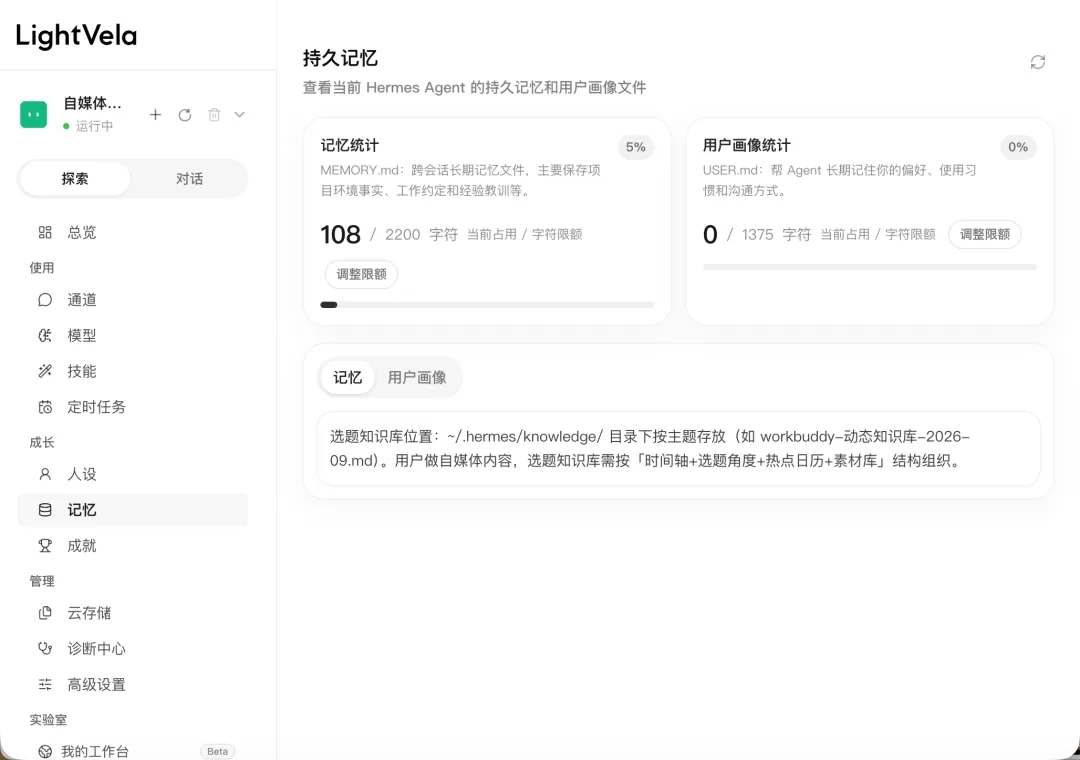Click the 0% user profile badge
The width and height of the screenshot is (1080, 760).
(x=1018, y=147)
